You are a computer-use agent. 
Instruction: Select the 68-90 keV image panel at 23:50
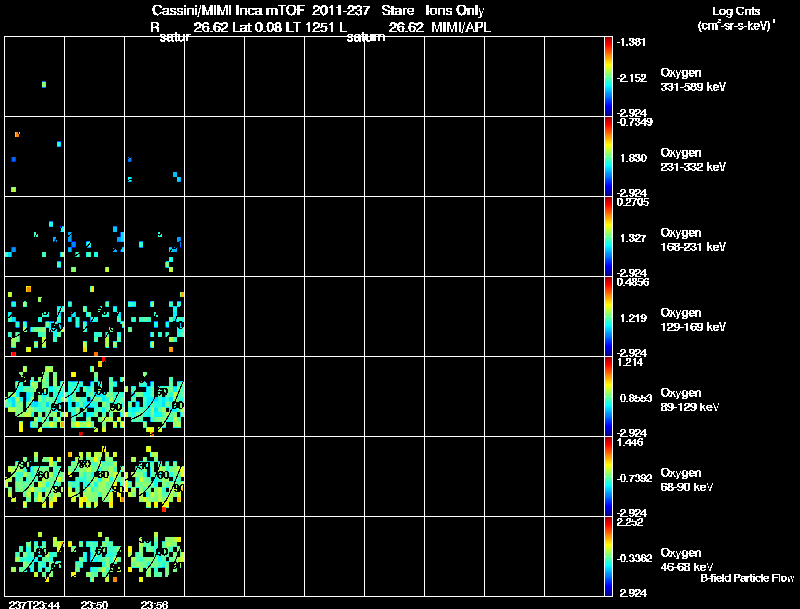(x=94, y=477)
